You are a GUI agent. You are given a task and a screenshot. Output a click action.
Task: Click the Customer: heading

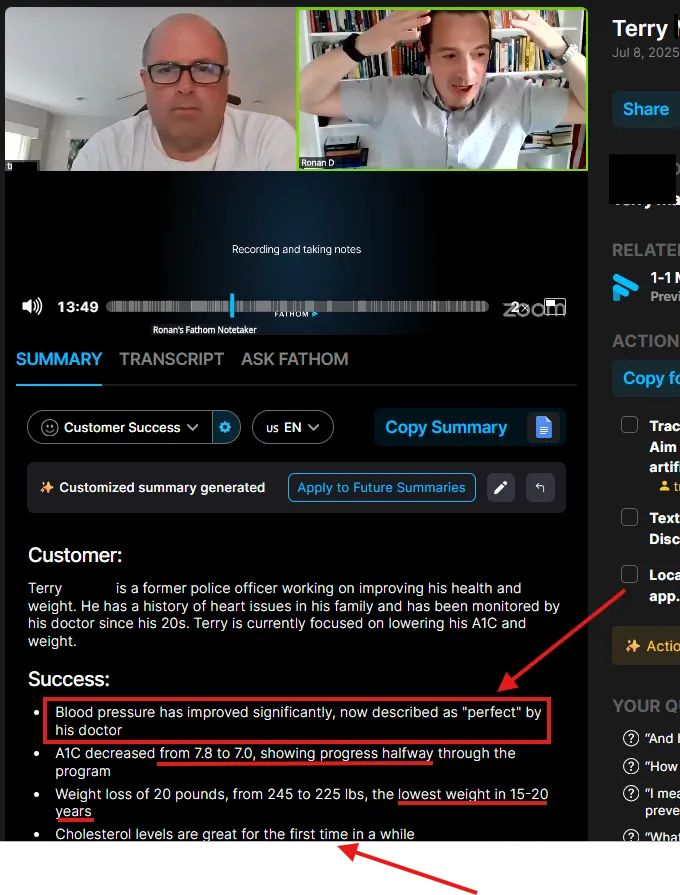click(75, 555)
